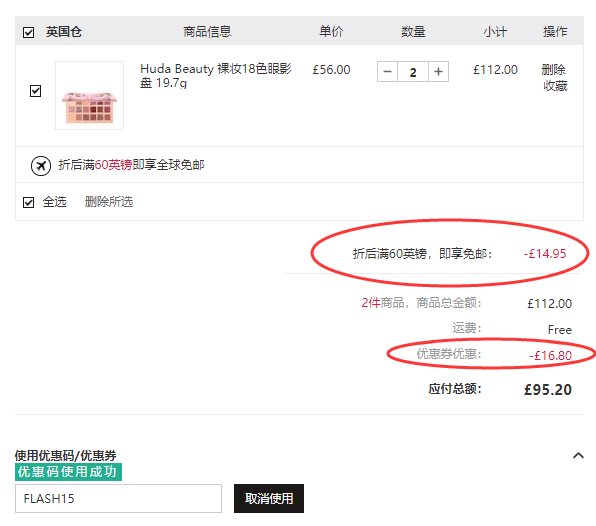Decrease quantity with the minus button
This screenshot has width=596, height=526.
pos(387,71)
